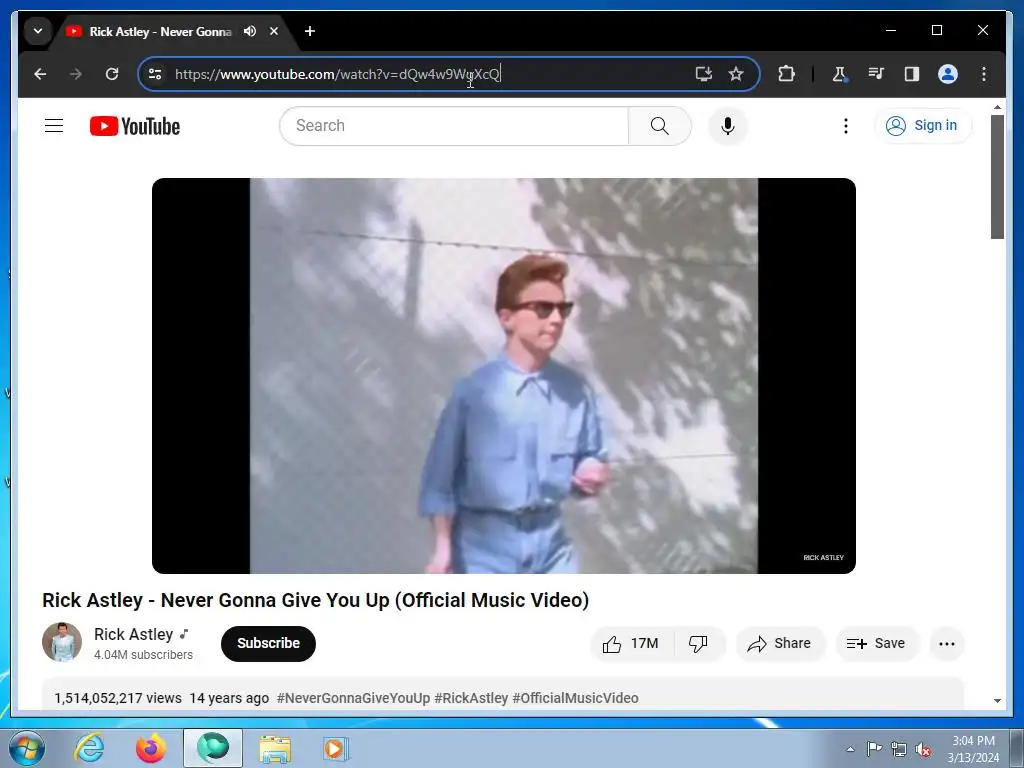
Task: Click the video title text
Action: pos(315,600)
